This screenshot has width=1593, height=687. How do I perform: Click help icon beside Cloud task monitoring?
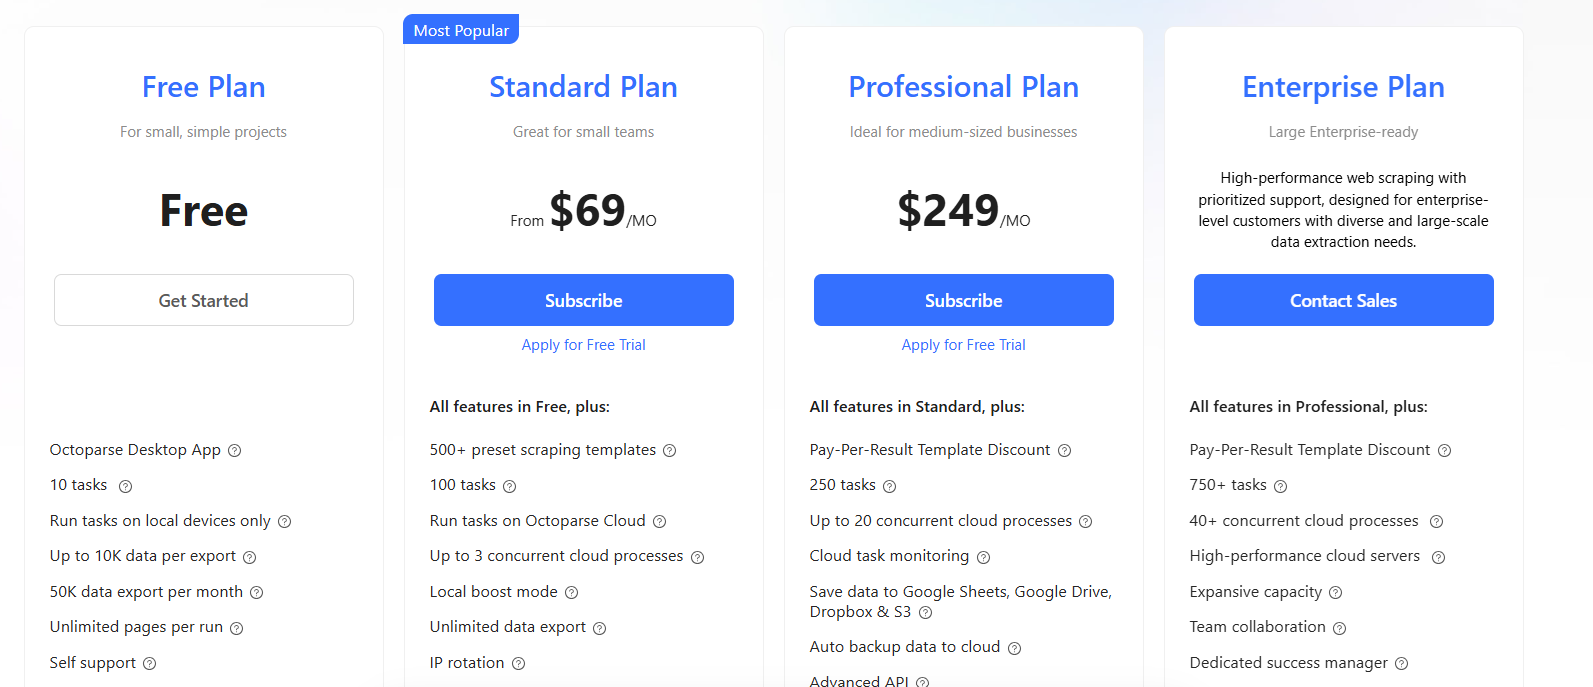coord(983,557)
